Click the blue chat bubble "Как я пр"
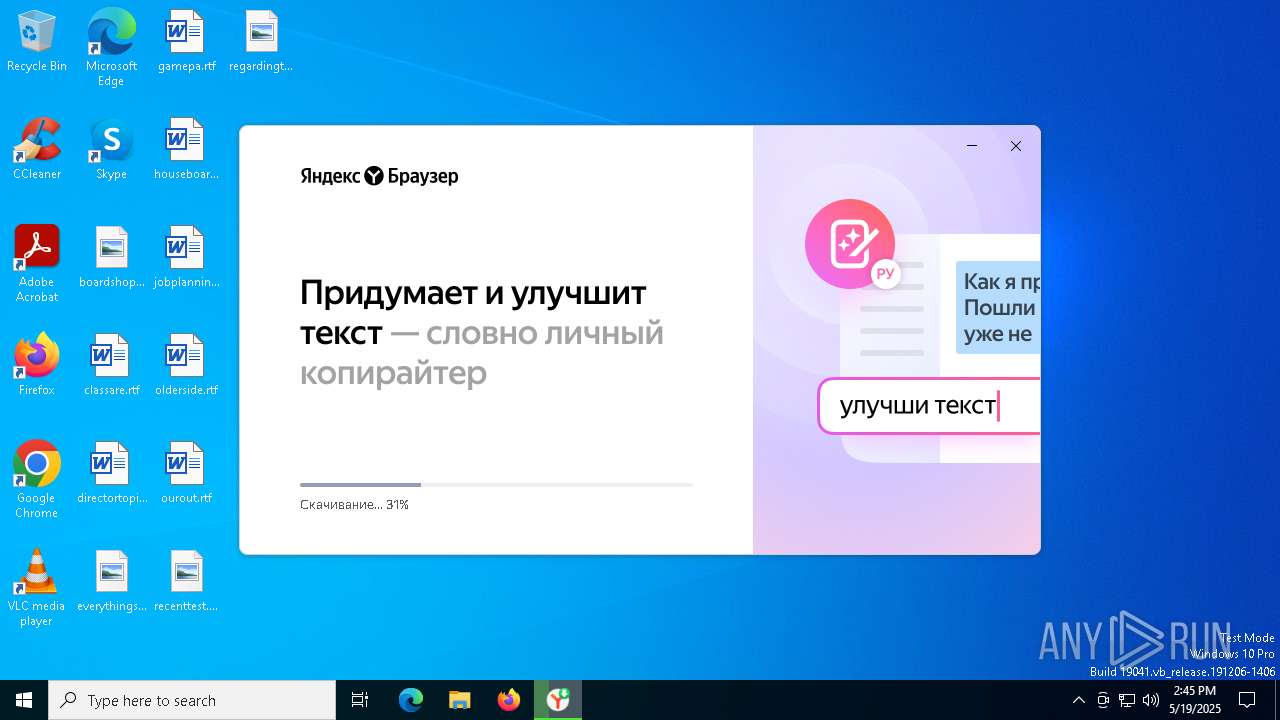Screen dimensions: 1280x720 (998, 308)
